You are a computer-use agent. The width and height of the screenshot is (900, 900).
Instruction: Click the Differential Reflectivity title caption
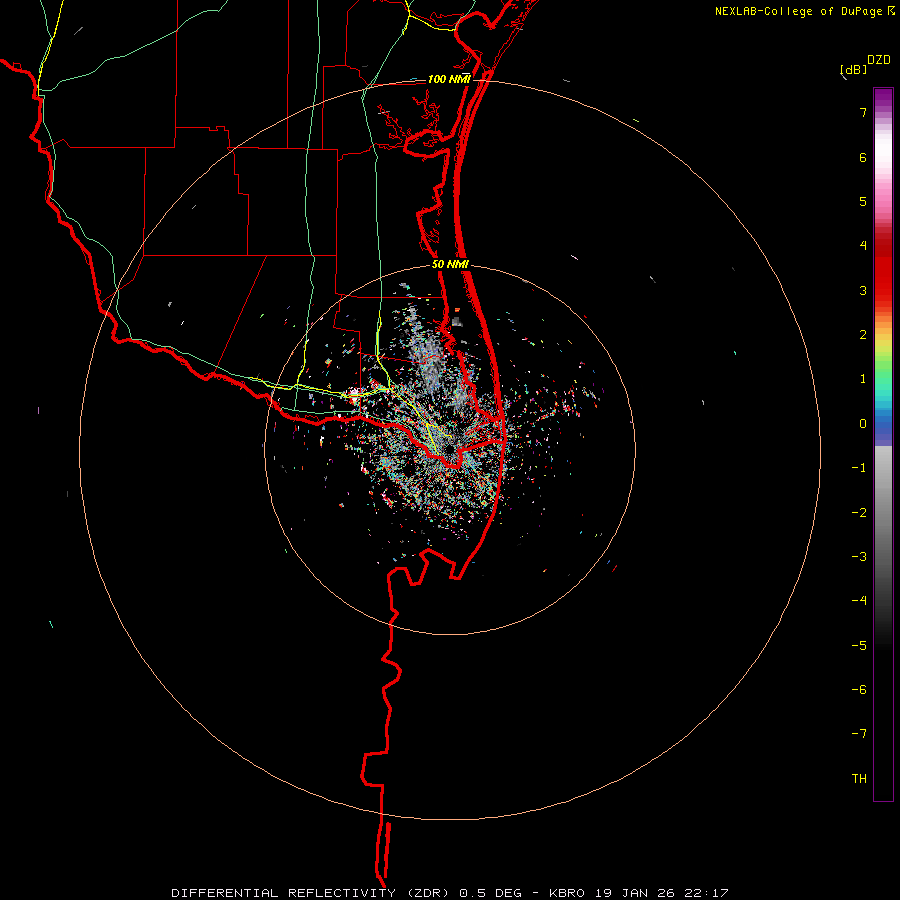tap(450, 893)
